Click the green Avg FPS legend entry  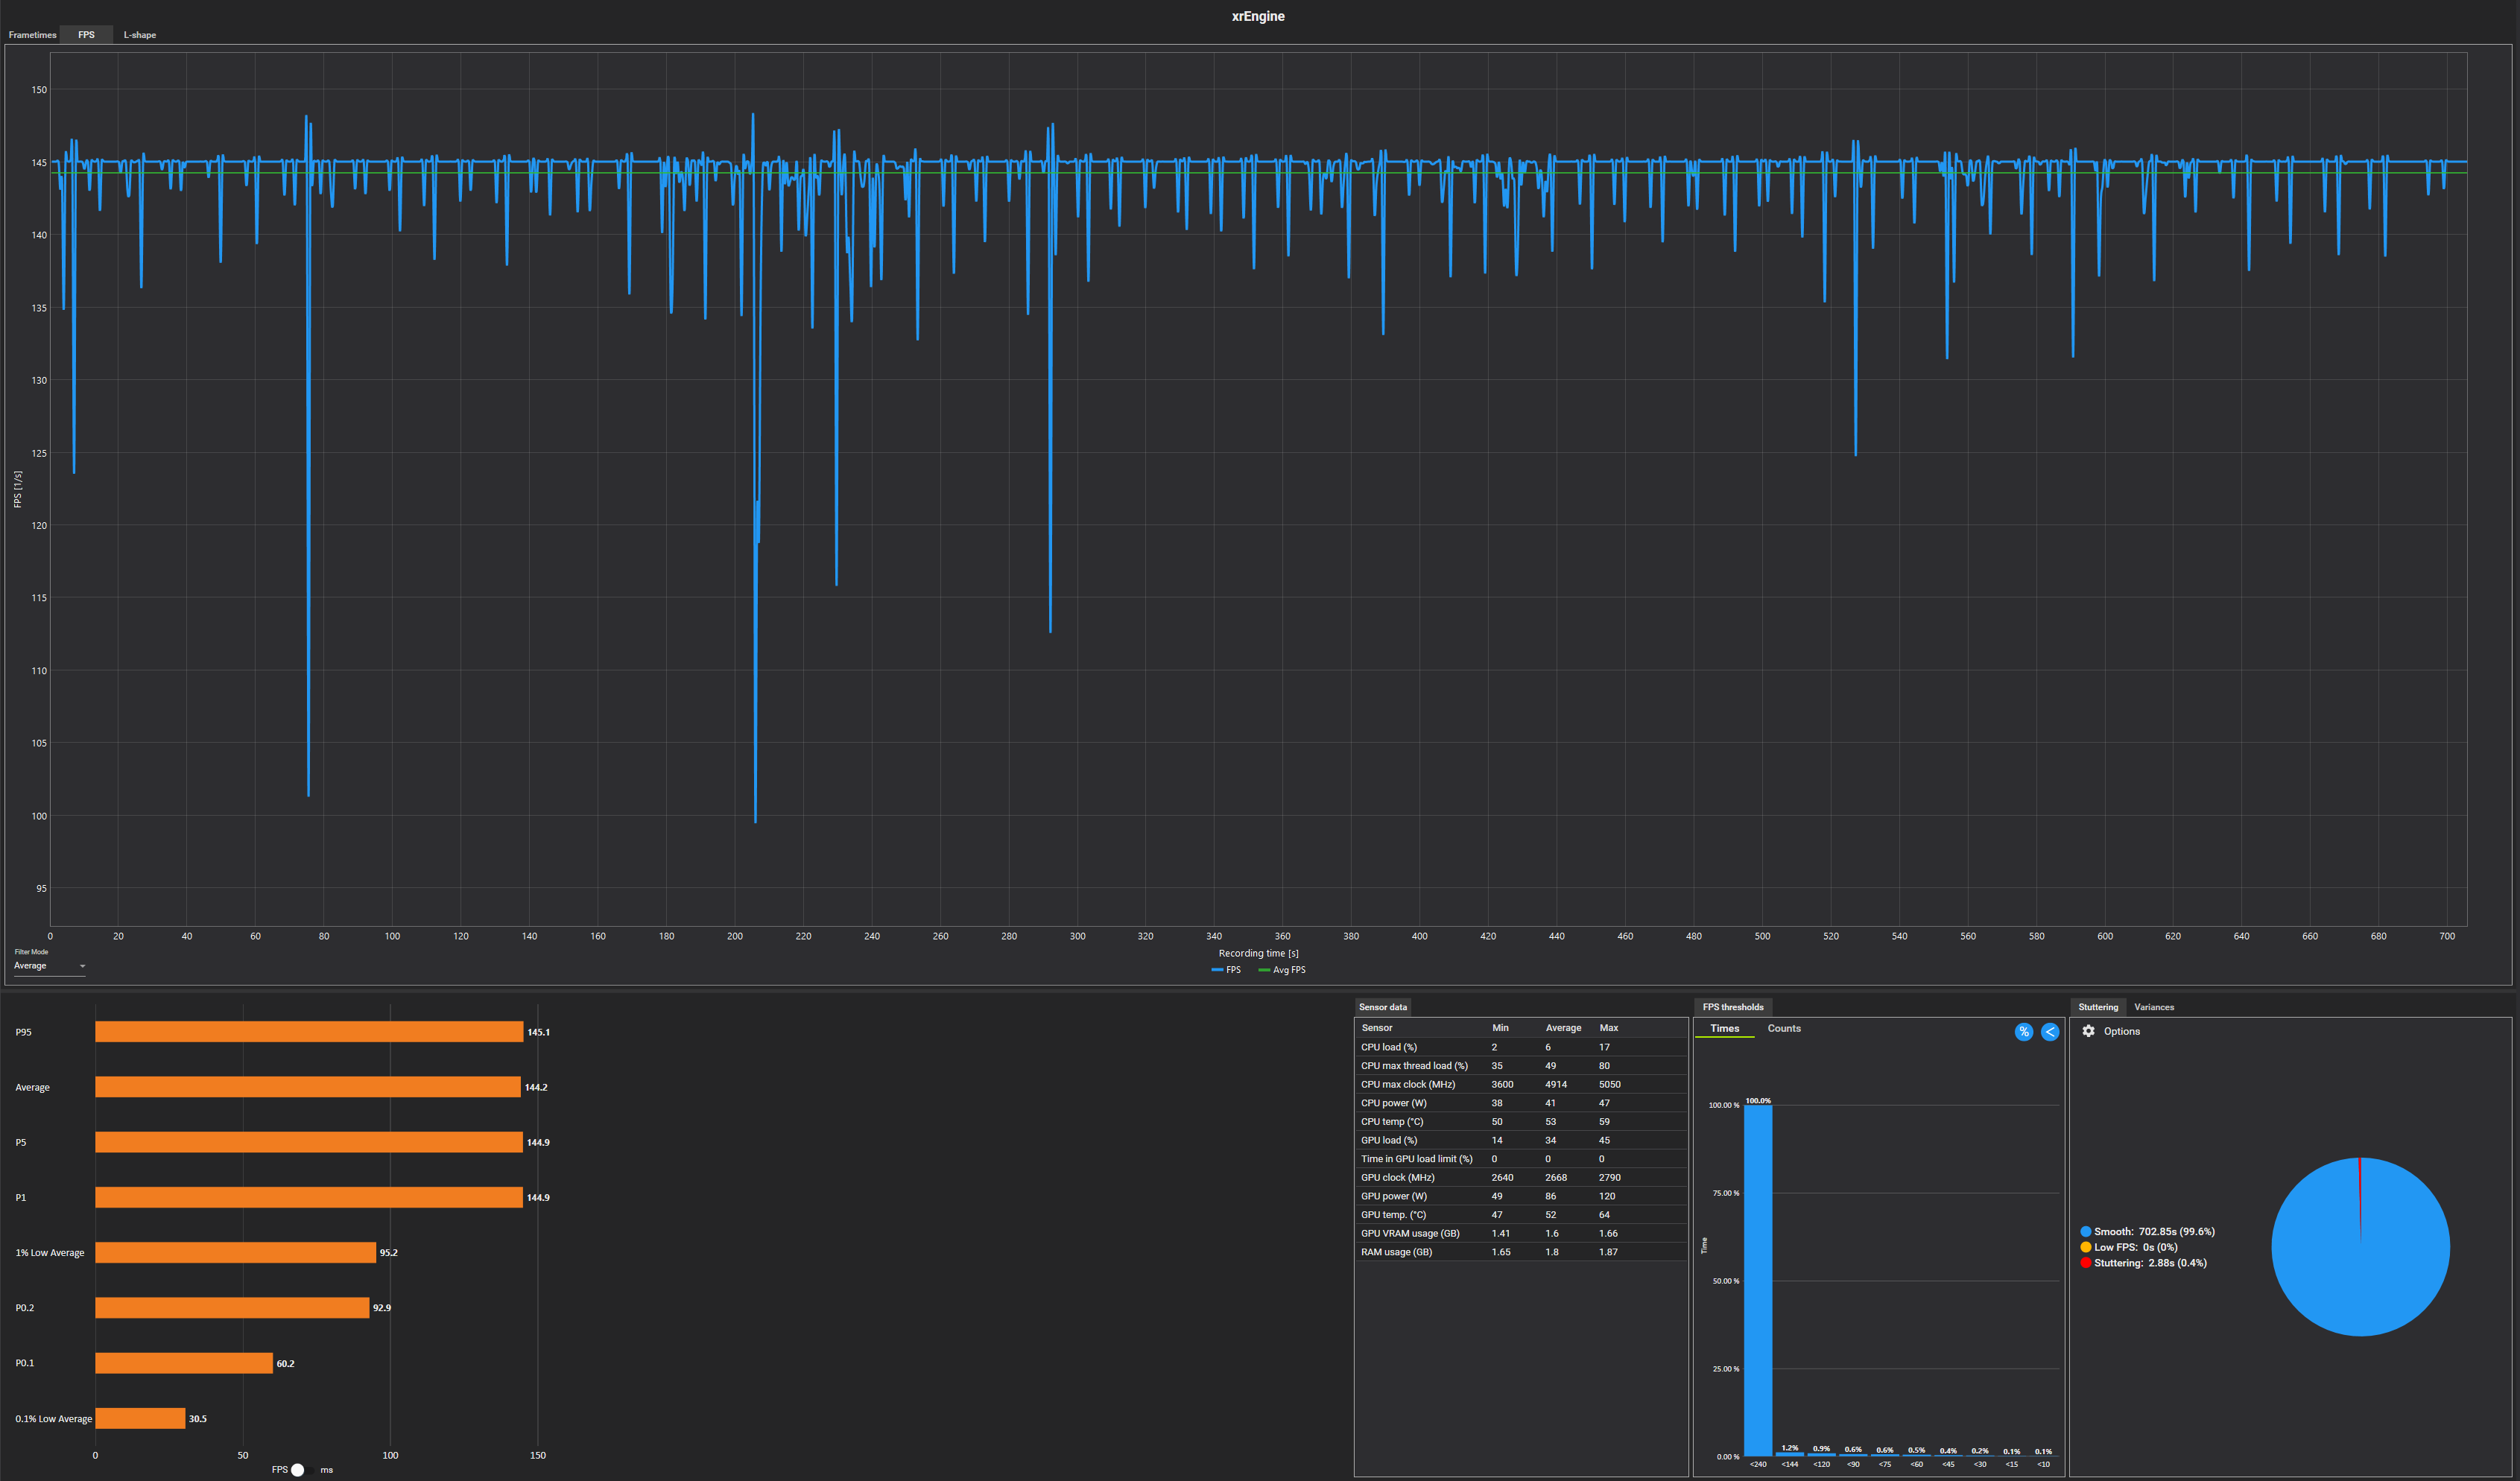1282,970
